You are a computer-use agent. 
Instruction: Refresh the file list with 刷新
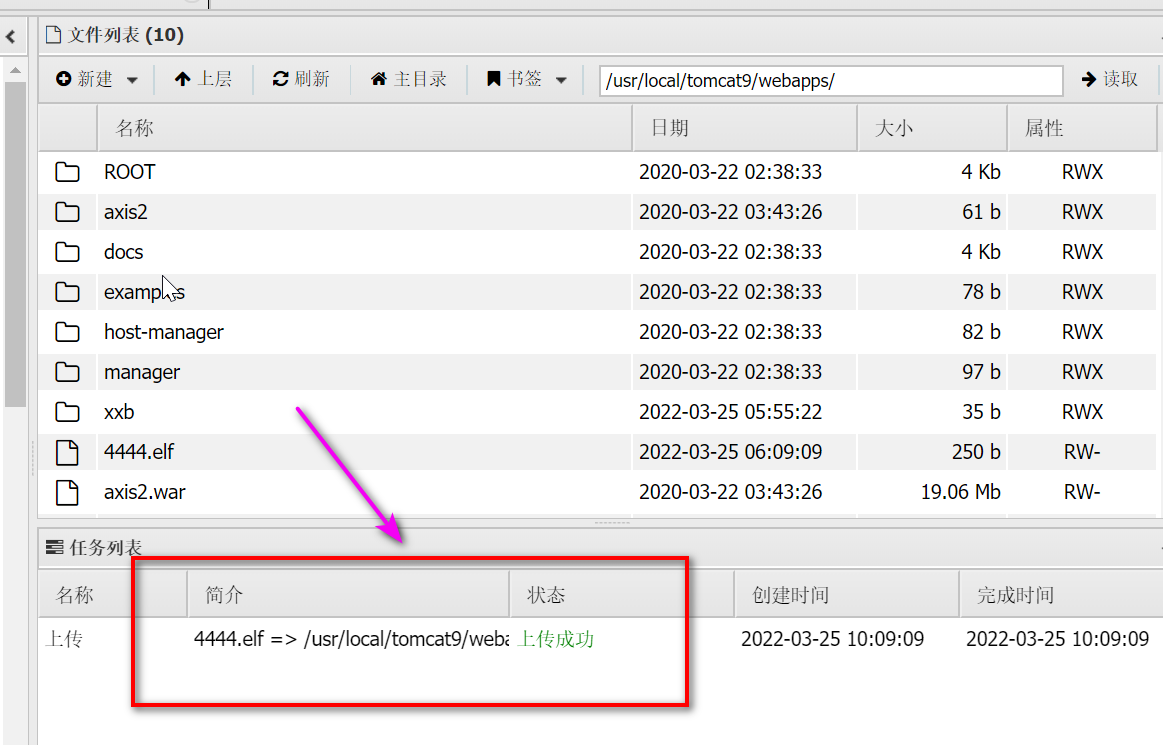[x=301, y=79]
